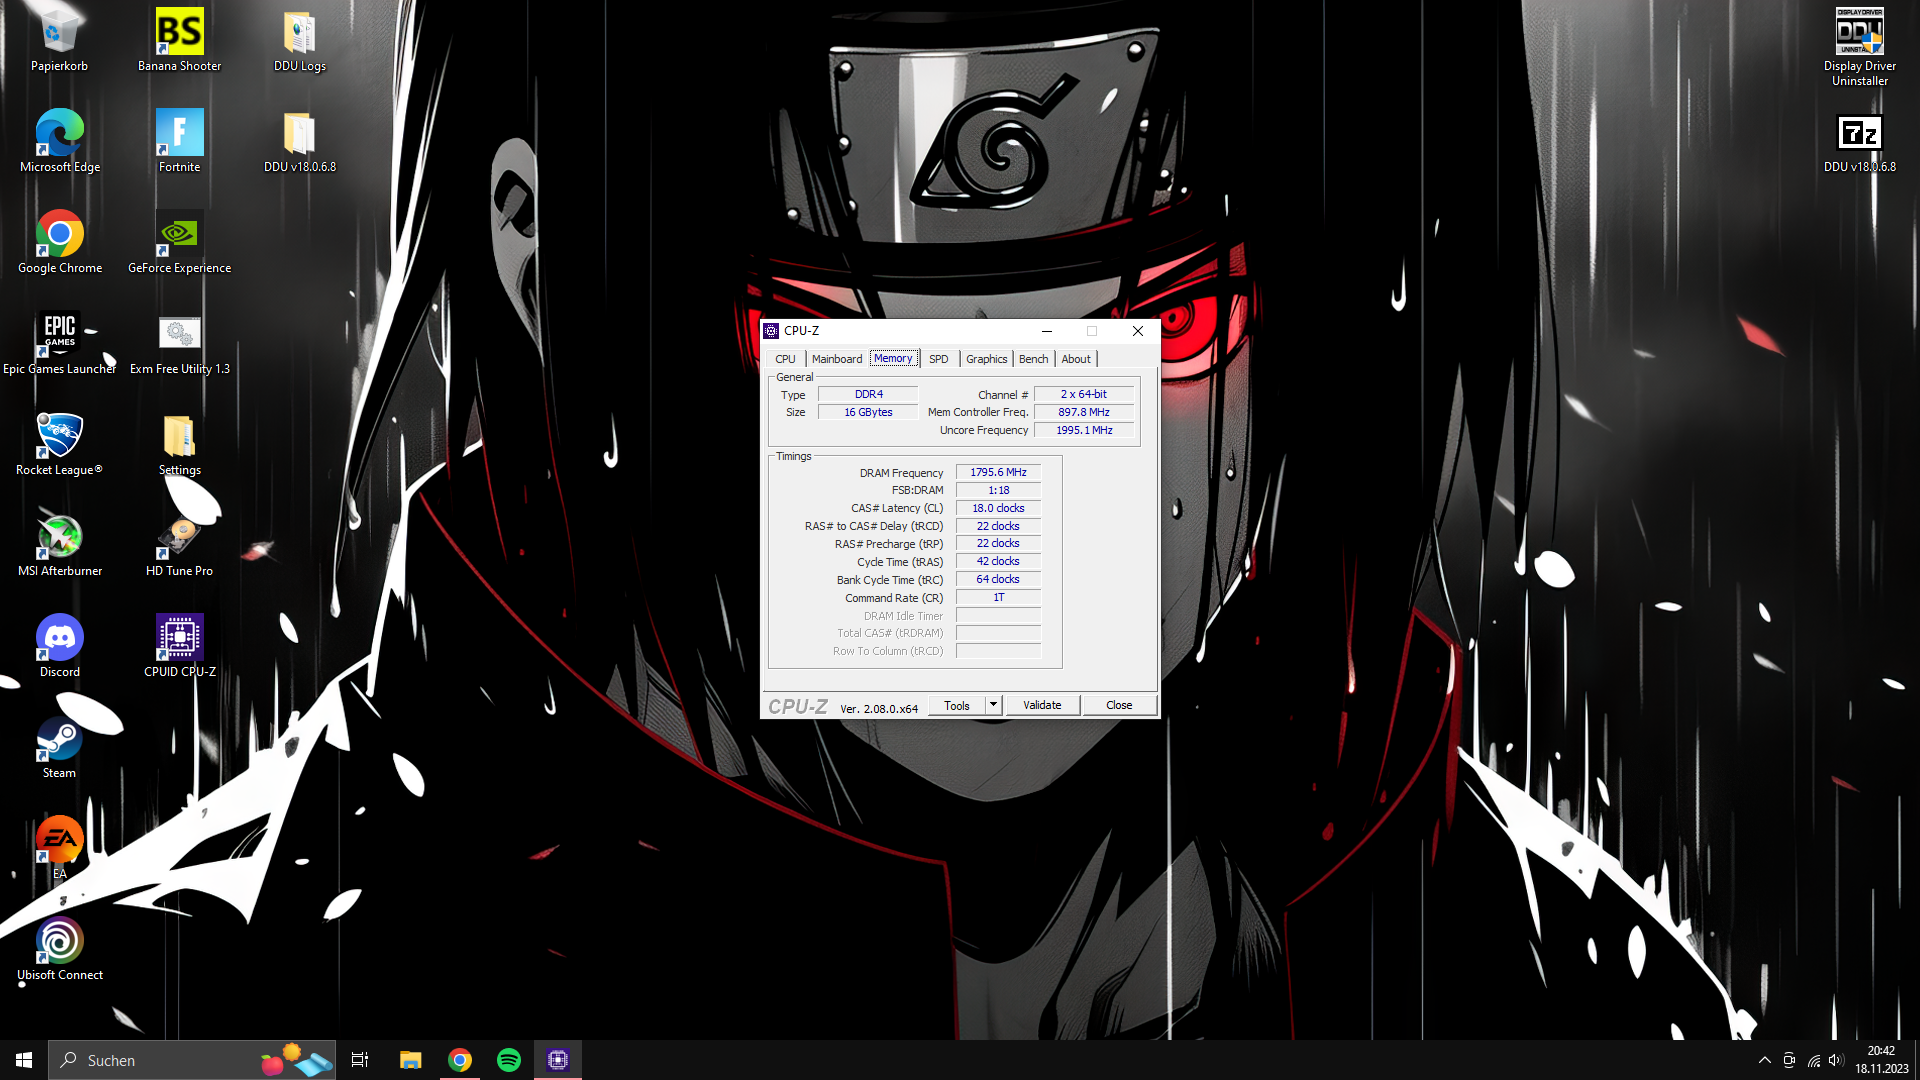Switch to the SPD tab
1920x1080 pixels.
click(x=938, y=359)
